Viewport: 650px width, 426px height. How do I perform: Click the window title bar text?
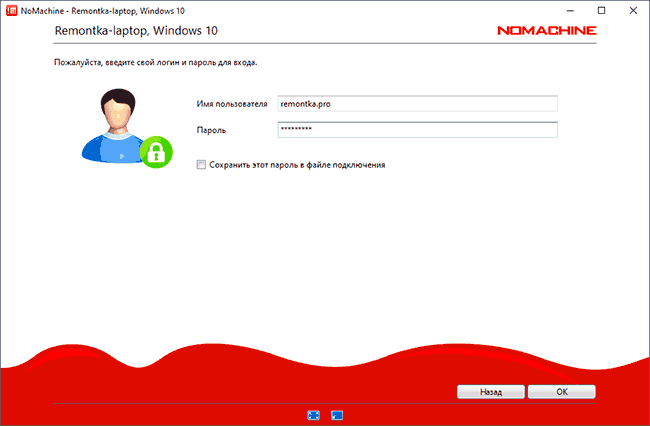pyautogui.click(x=102, y=8)
